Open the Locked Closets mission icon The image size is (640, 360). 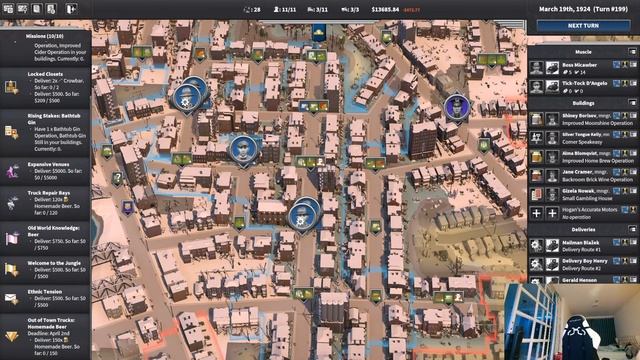11,87
